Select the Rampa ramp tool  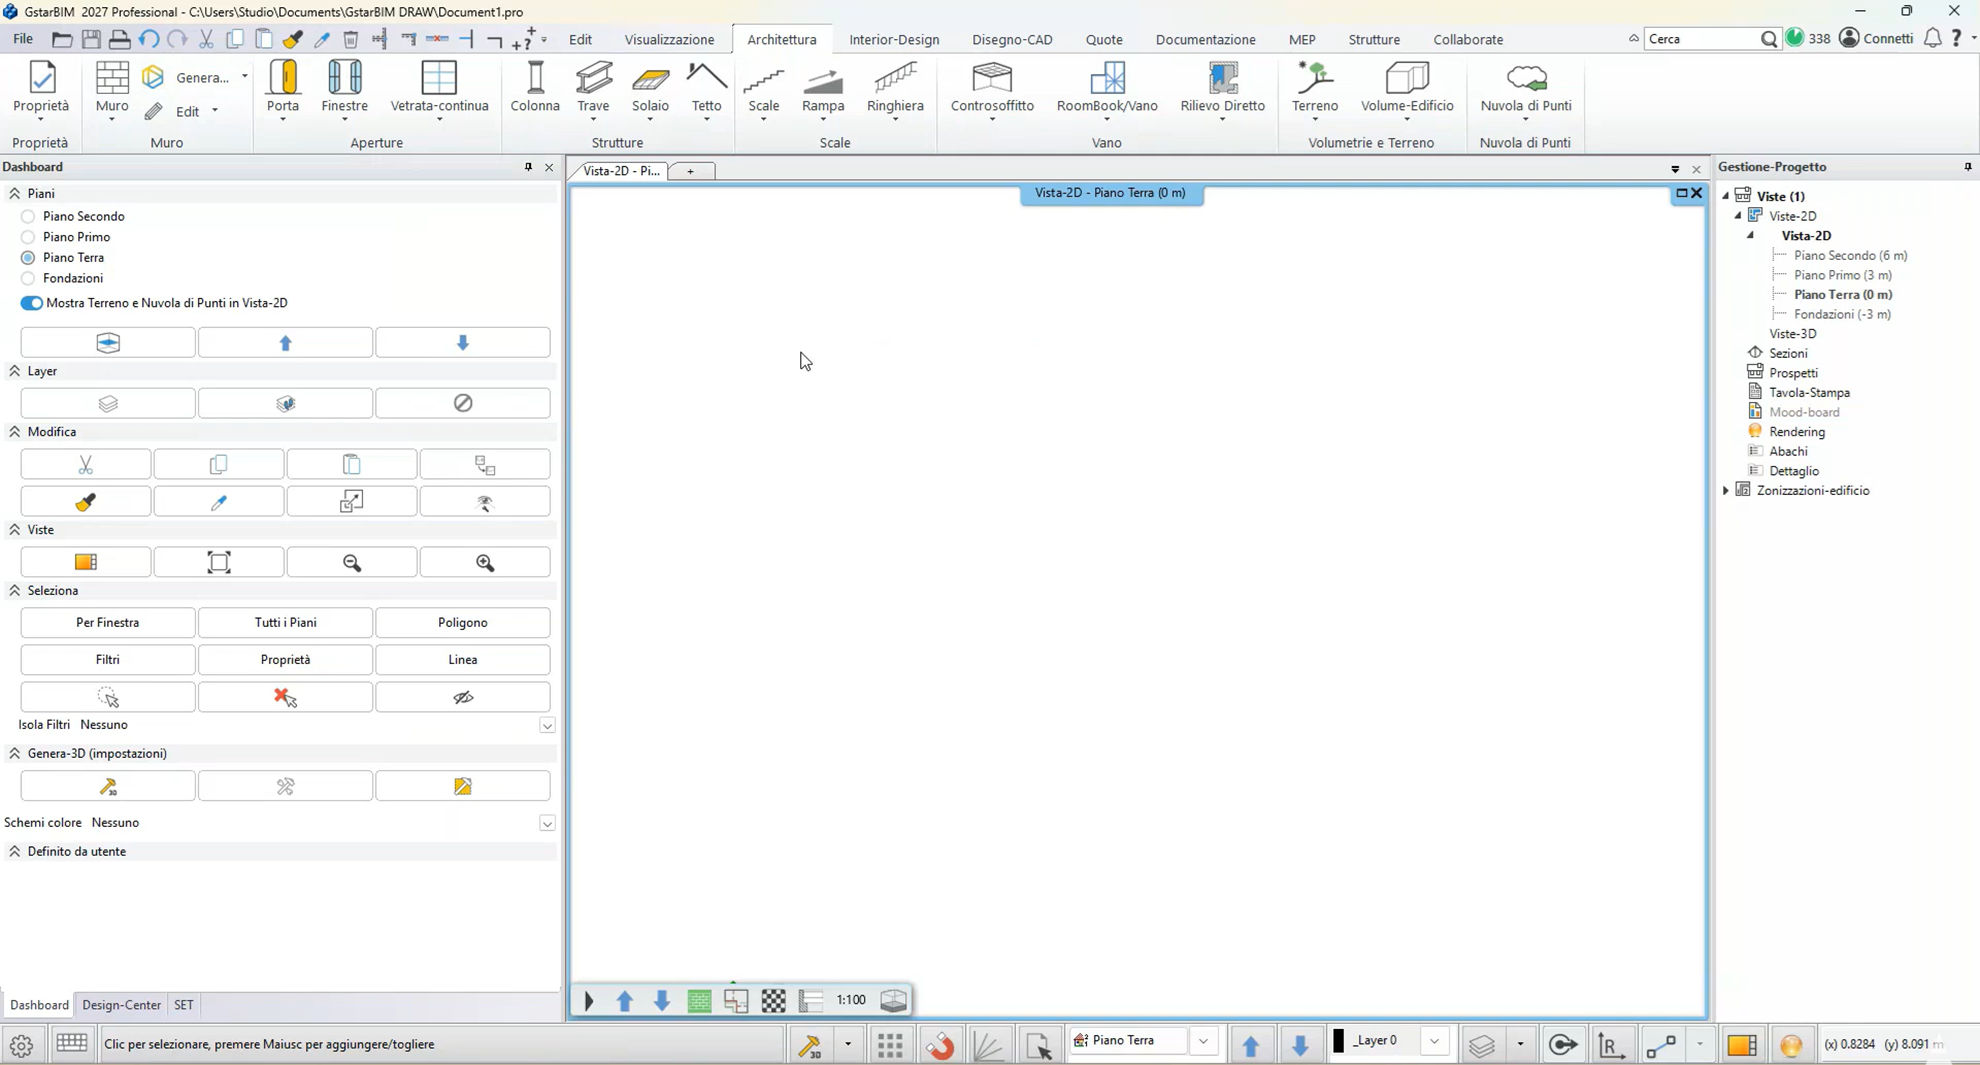pyautogui.click(x=823, y=87)
